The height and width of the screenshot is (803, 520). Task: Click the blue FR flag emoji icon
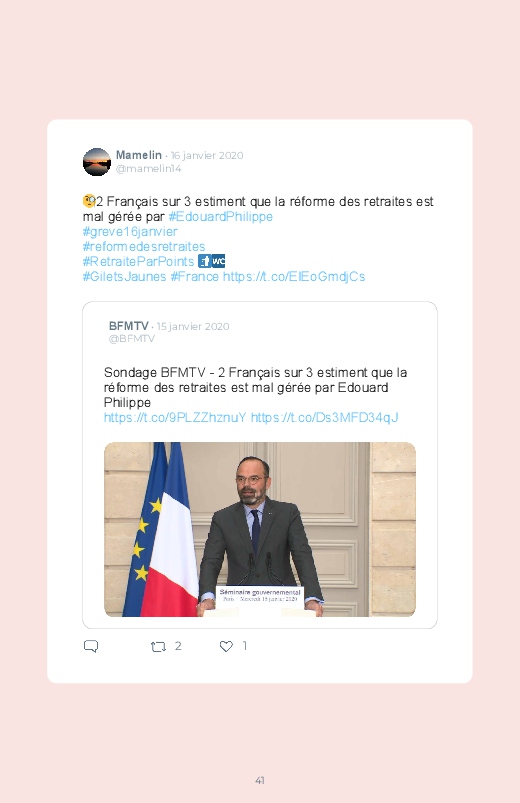(x=204, y=261)
